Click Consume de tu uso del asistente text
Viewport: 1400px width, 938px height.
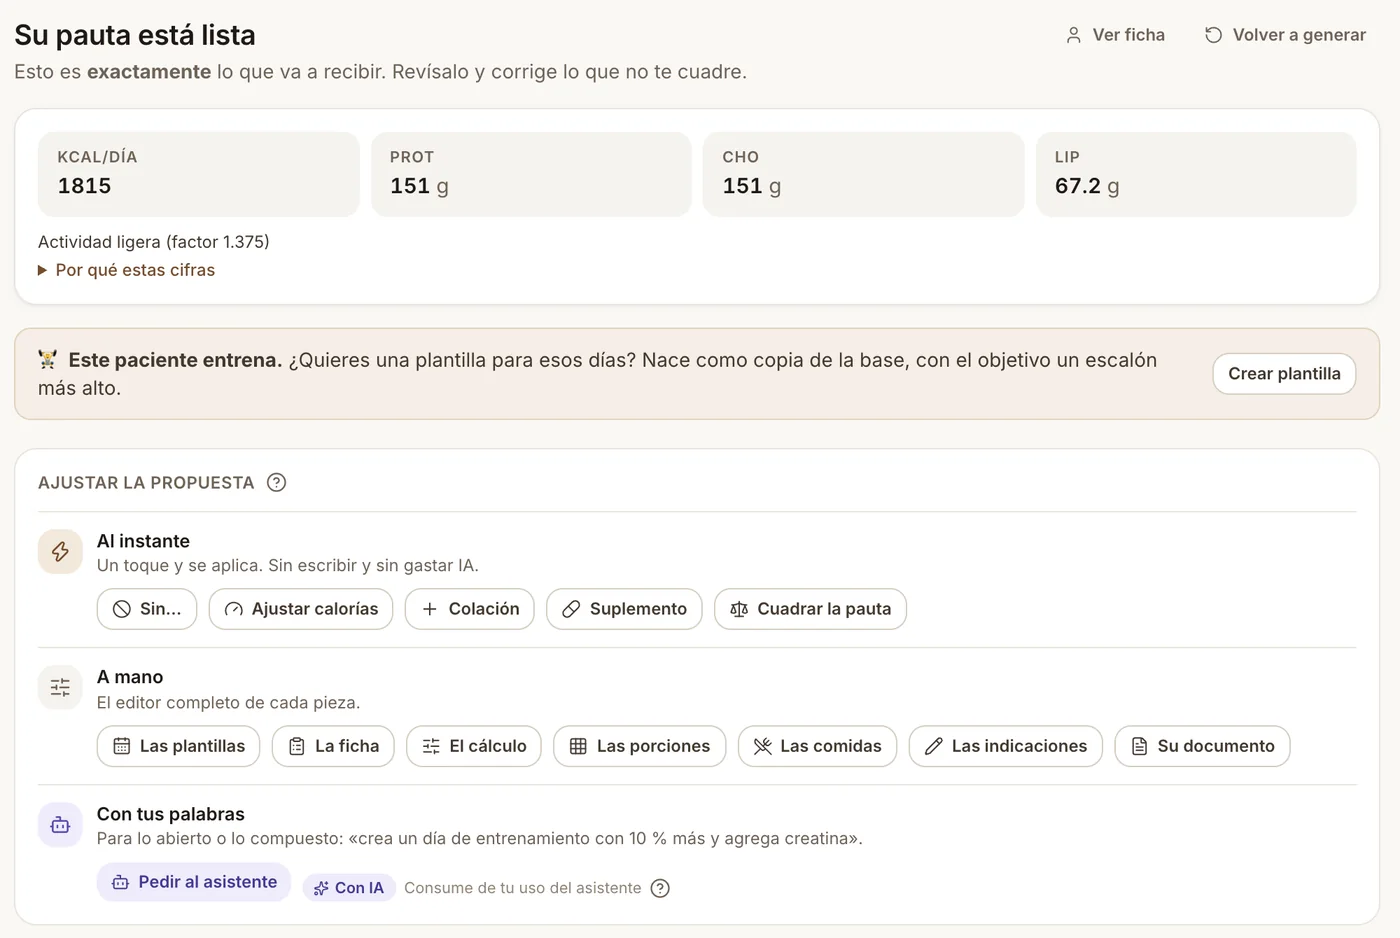click(523, 888)
